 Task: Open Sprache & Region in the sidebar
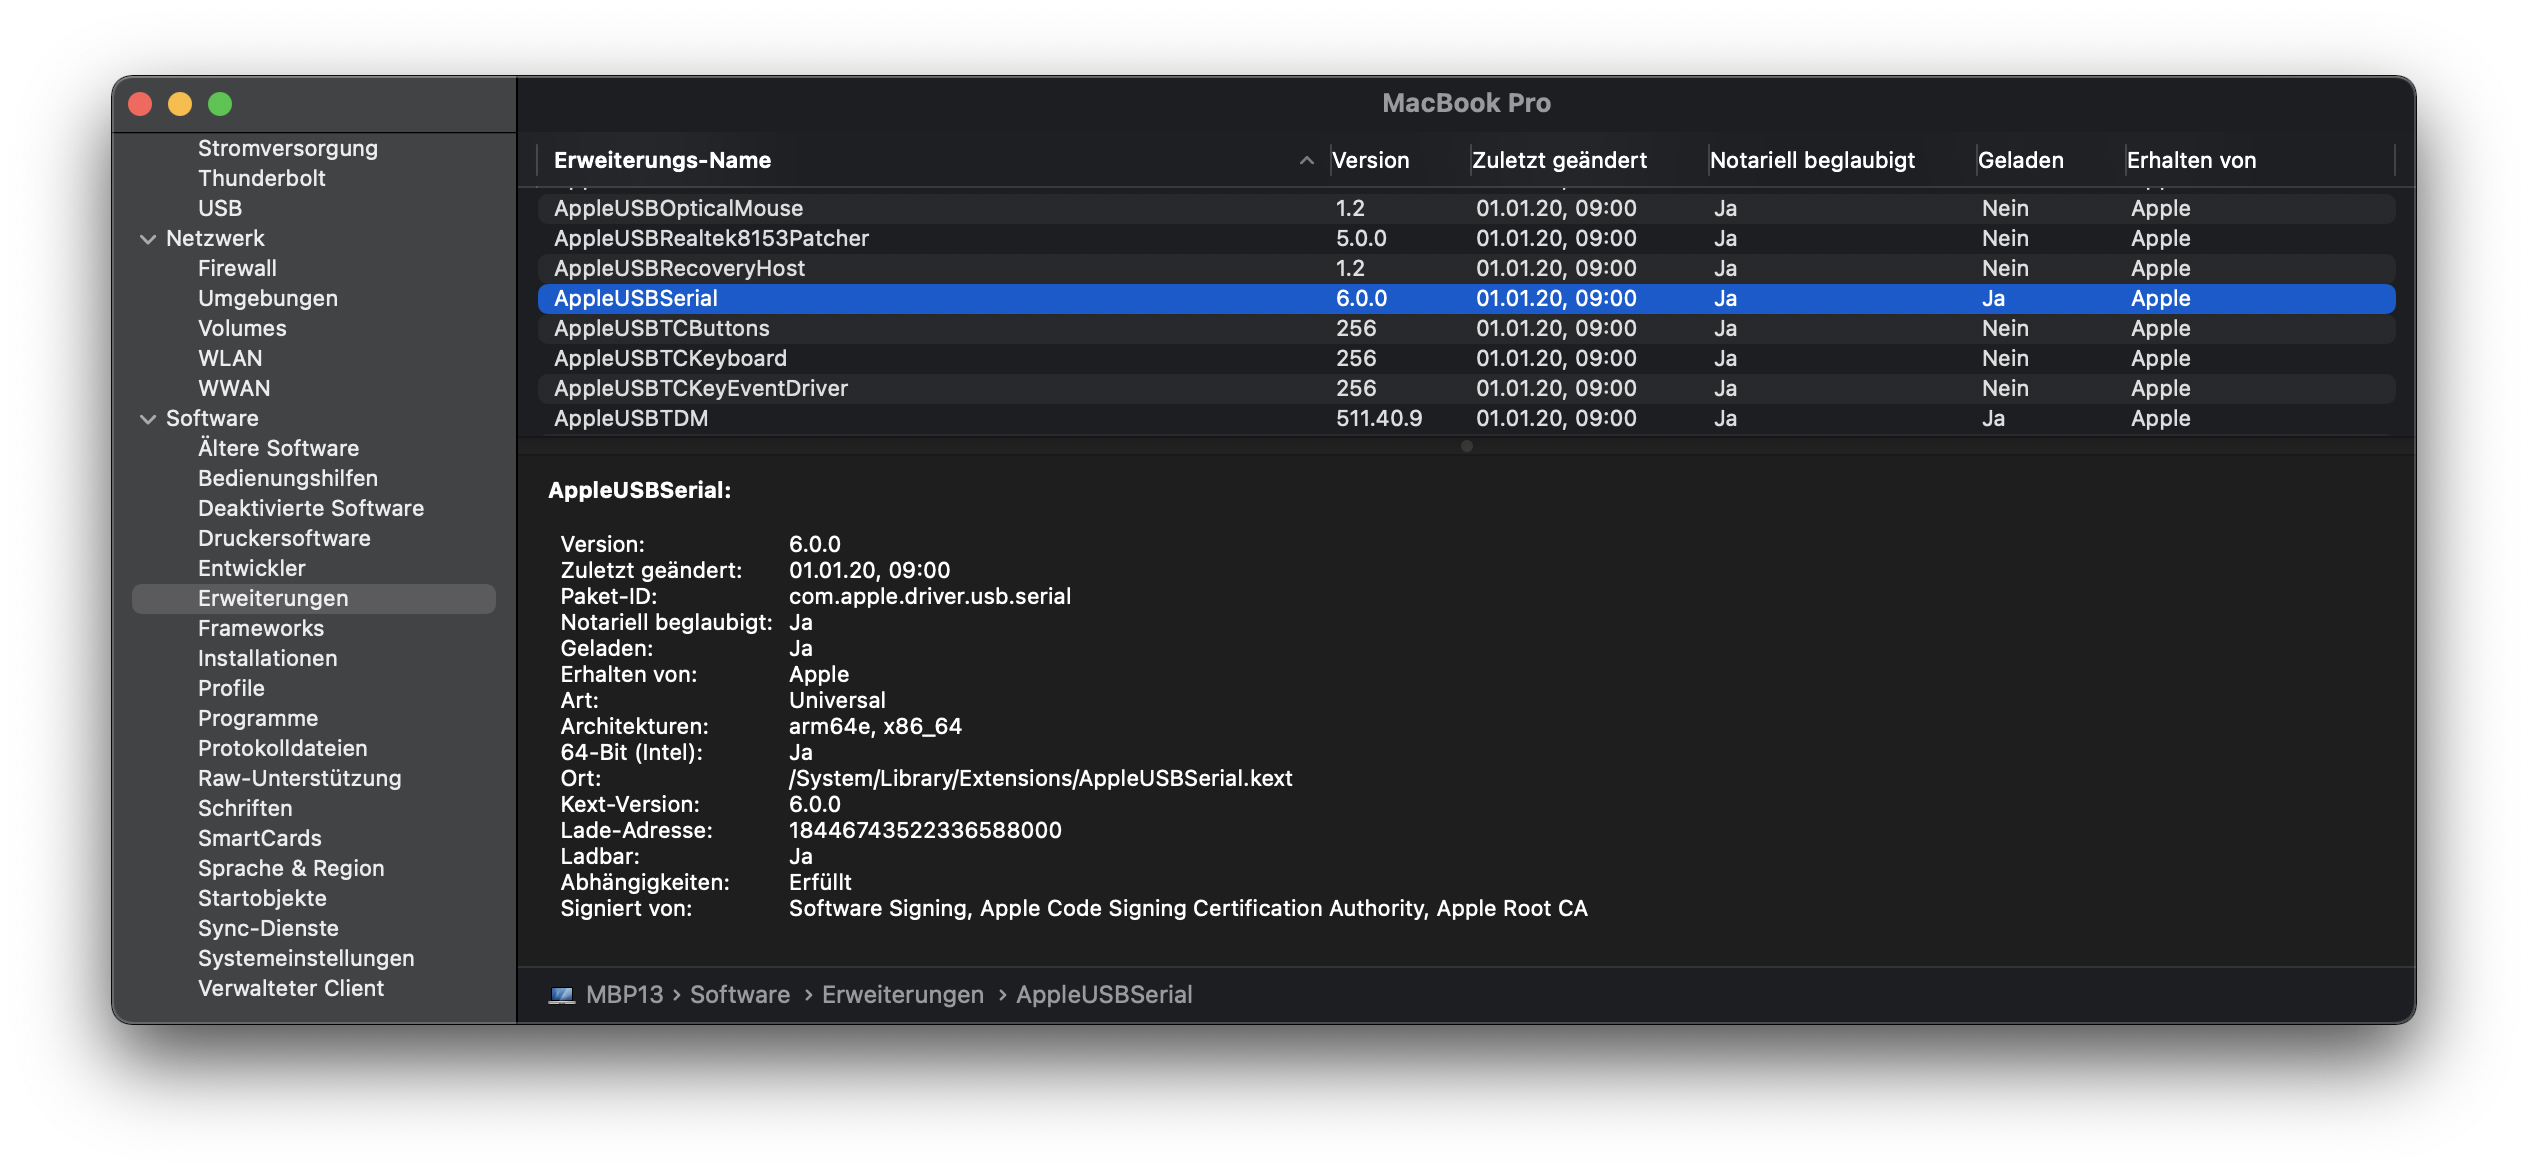pyautogui.click(x=291, y=868)
